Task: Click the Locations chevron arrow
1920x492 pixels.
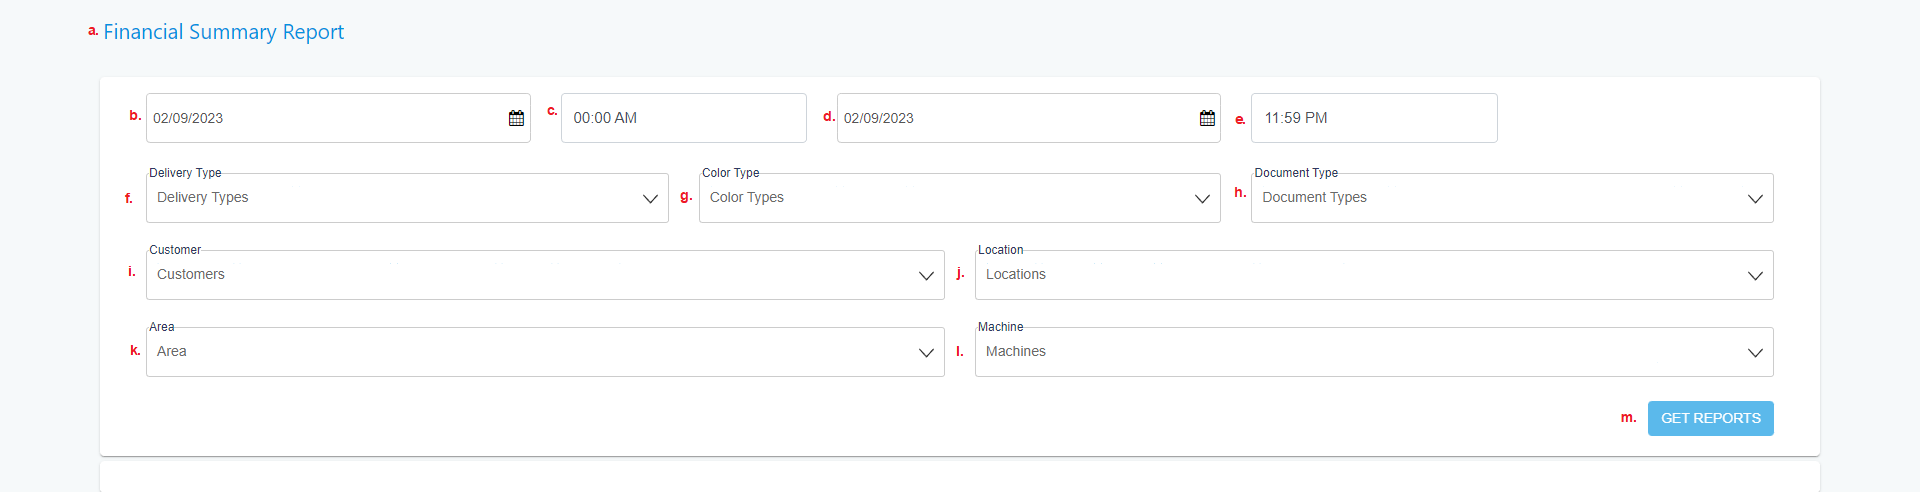Action: point(1755,276)
